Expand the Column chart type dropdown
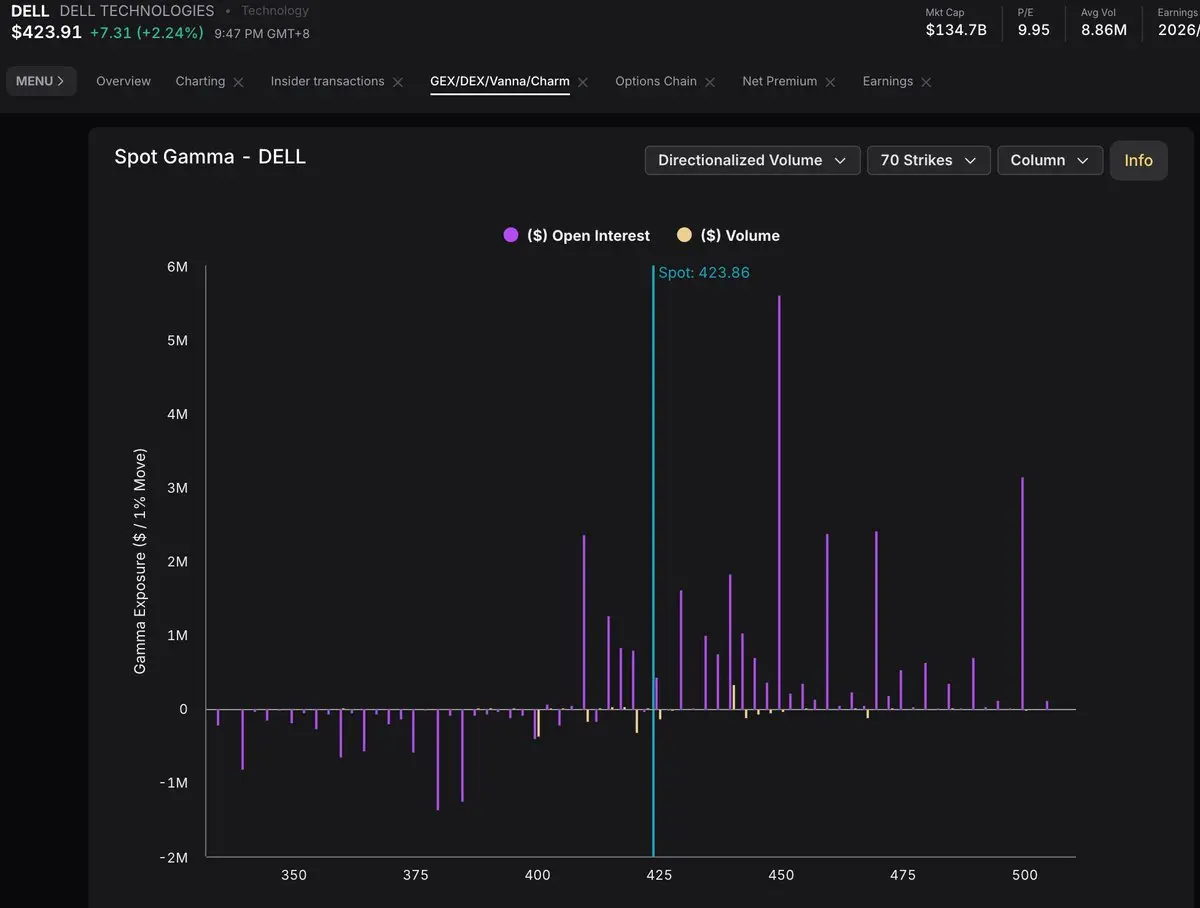1200x908 pixels. point(1050,160)
